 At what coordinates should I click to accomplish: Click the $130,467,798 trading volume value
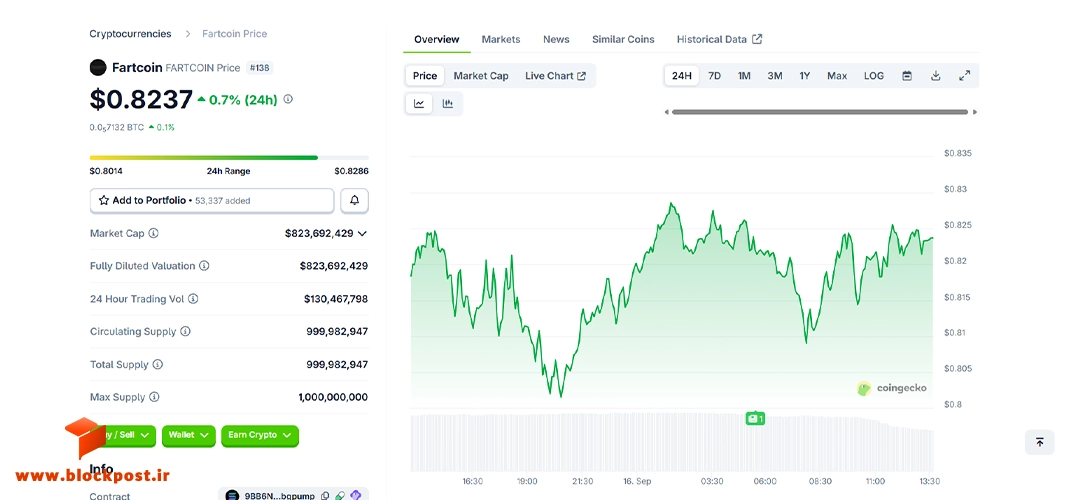tap(336, 299)
